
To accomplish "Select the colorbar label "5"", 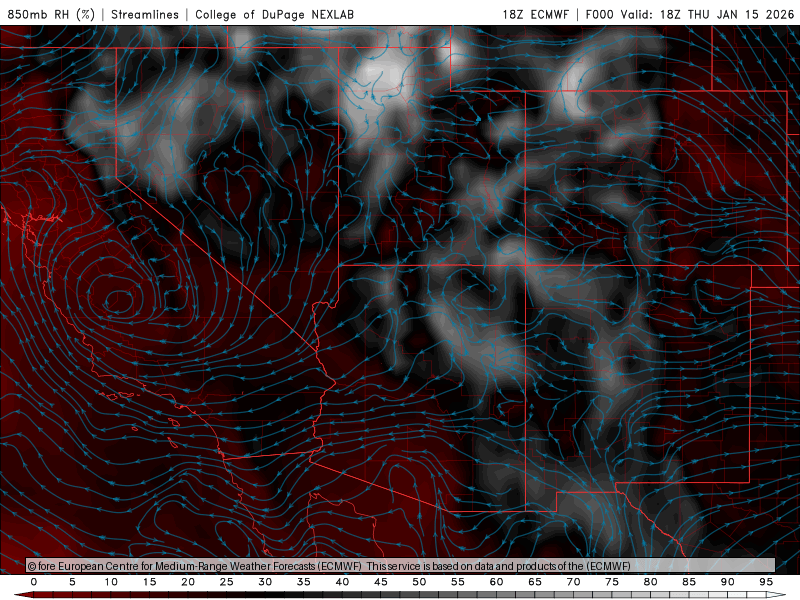I will pyautogui.click(x=72, y=582).
